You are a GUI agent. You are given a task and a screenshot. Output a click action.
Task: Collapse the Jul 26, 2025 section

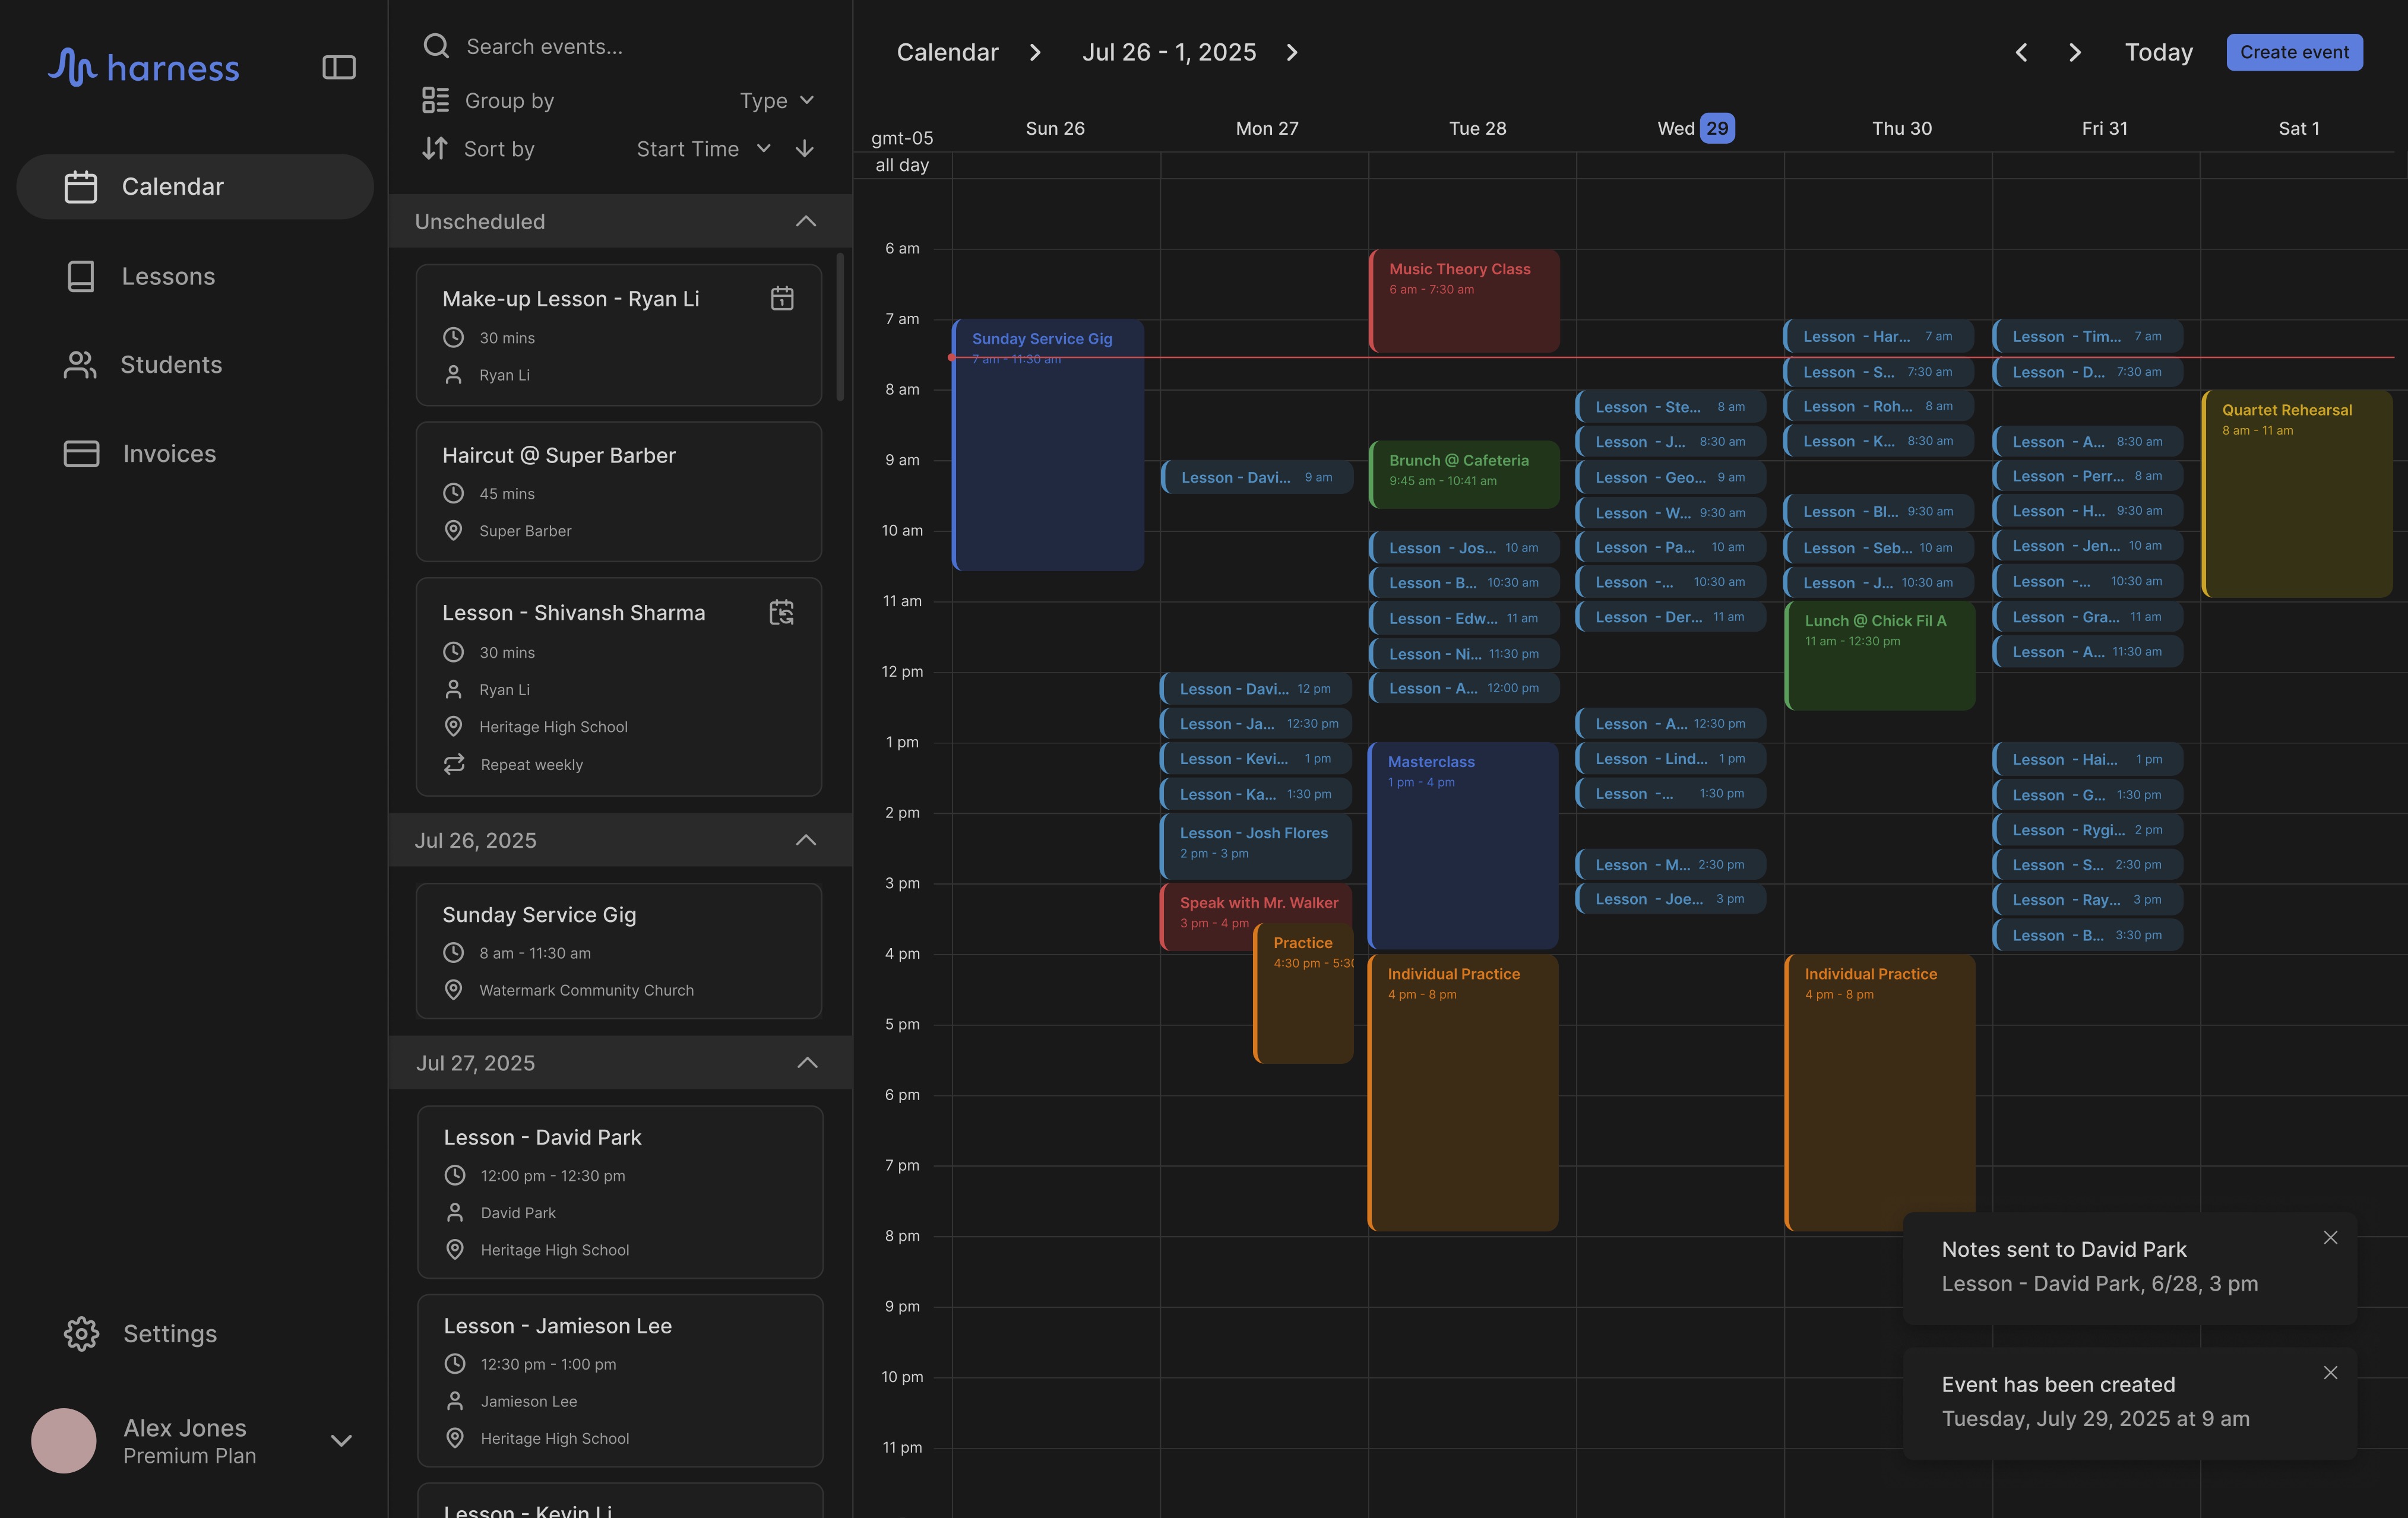click(806, 840)
